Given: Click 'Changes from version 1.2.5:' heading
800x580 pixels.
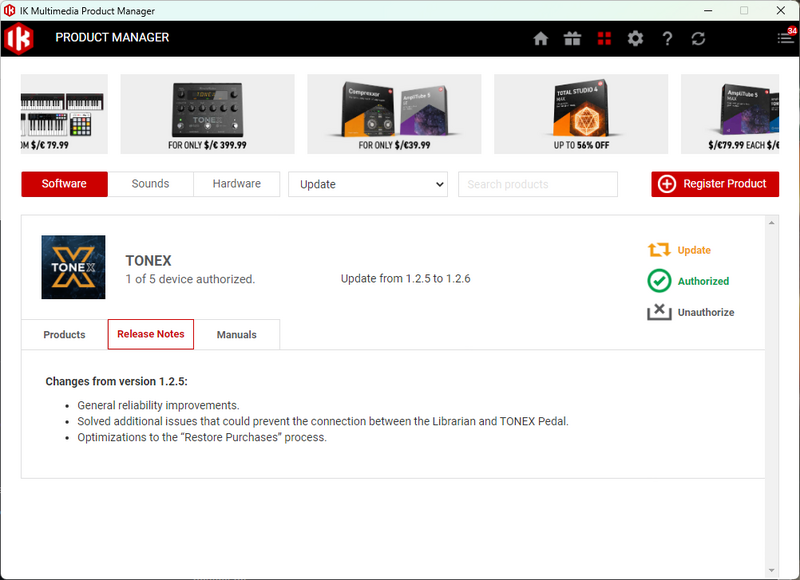Looking at the screenshot, I should click(116, 382).
